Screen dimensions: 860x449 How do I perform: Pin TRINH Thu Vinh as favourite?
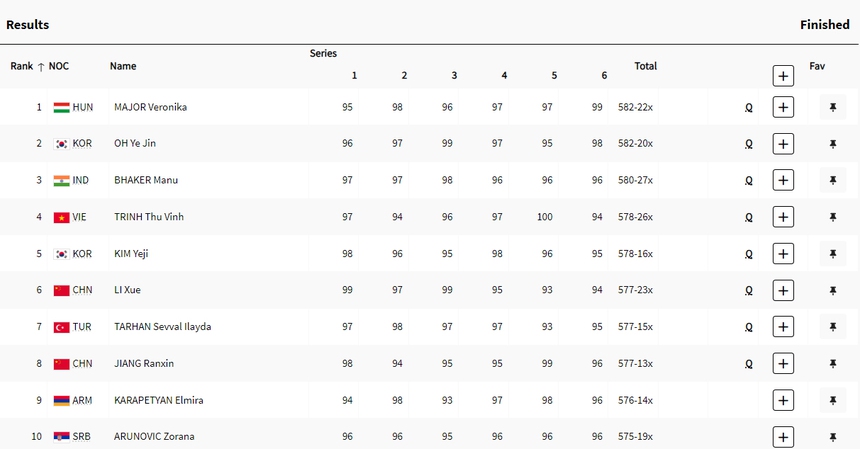(x=832, y=217)
